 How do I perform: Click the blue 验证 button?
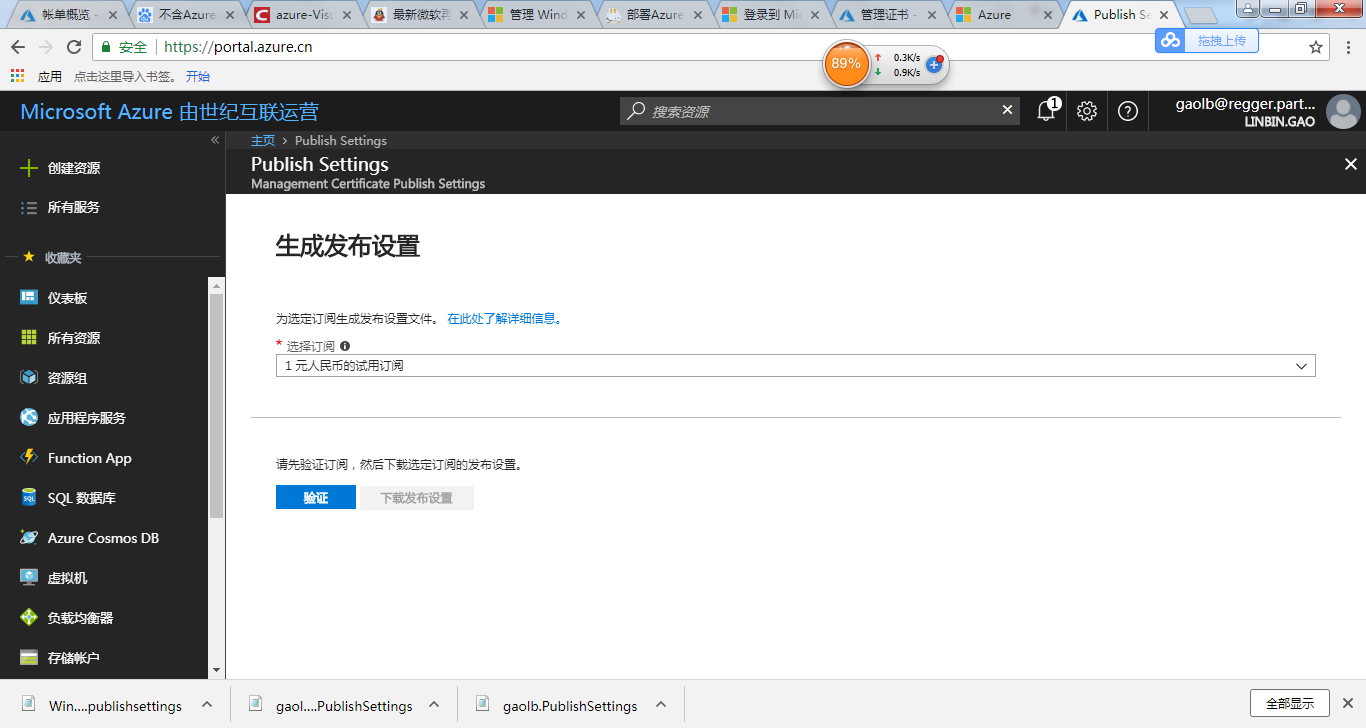316,498
